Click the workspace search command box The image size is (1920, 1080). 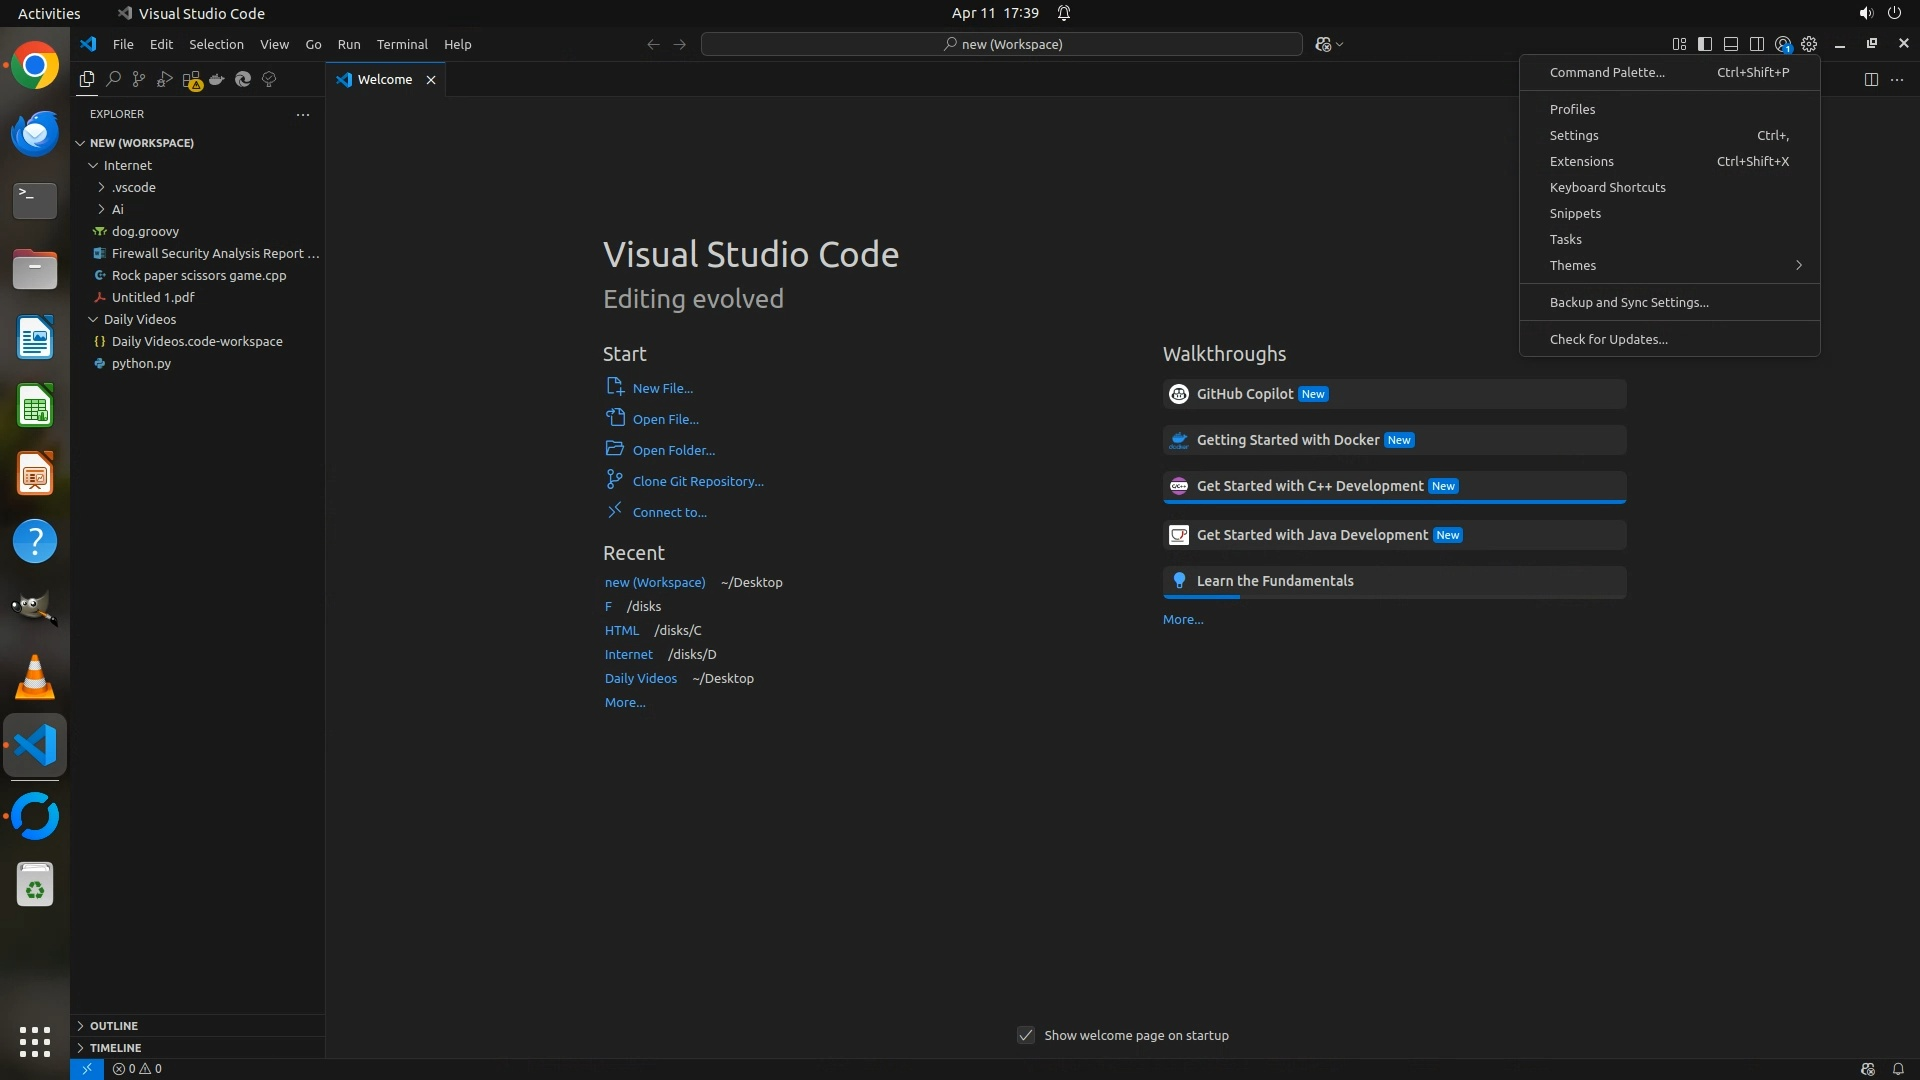point(1002,44)
